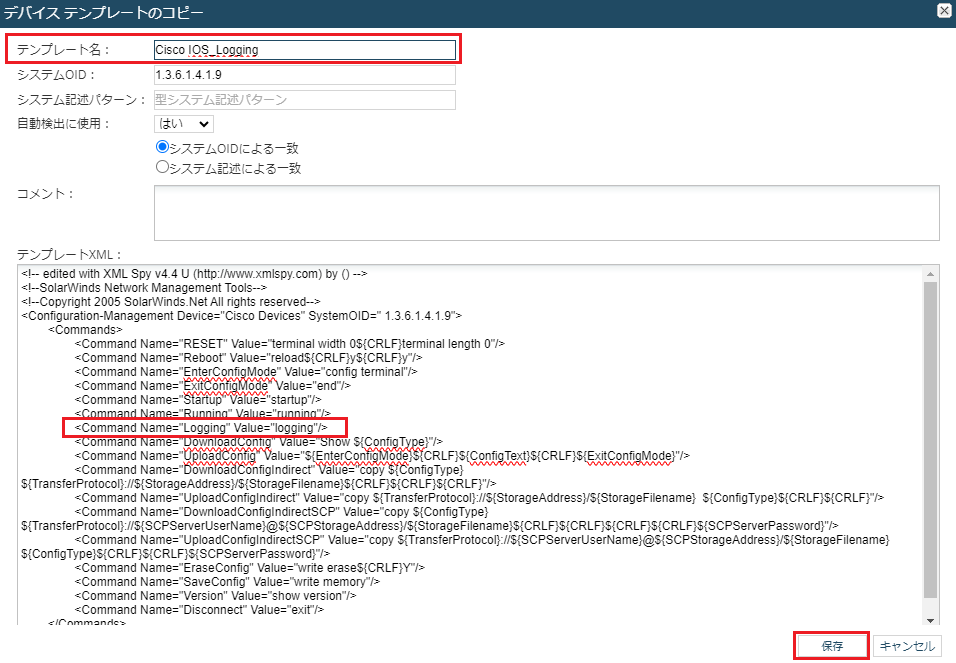Click the Command Name="Logging" XML line
This screenshot has width=956, height=663.
click(x=201, y=428)
